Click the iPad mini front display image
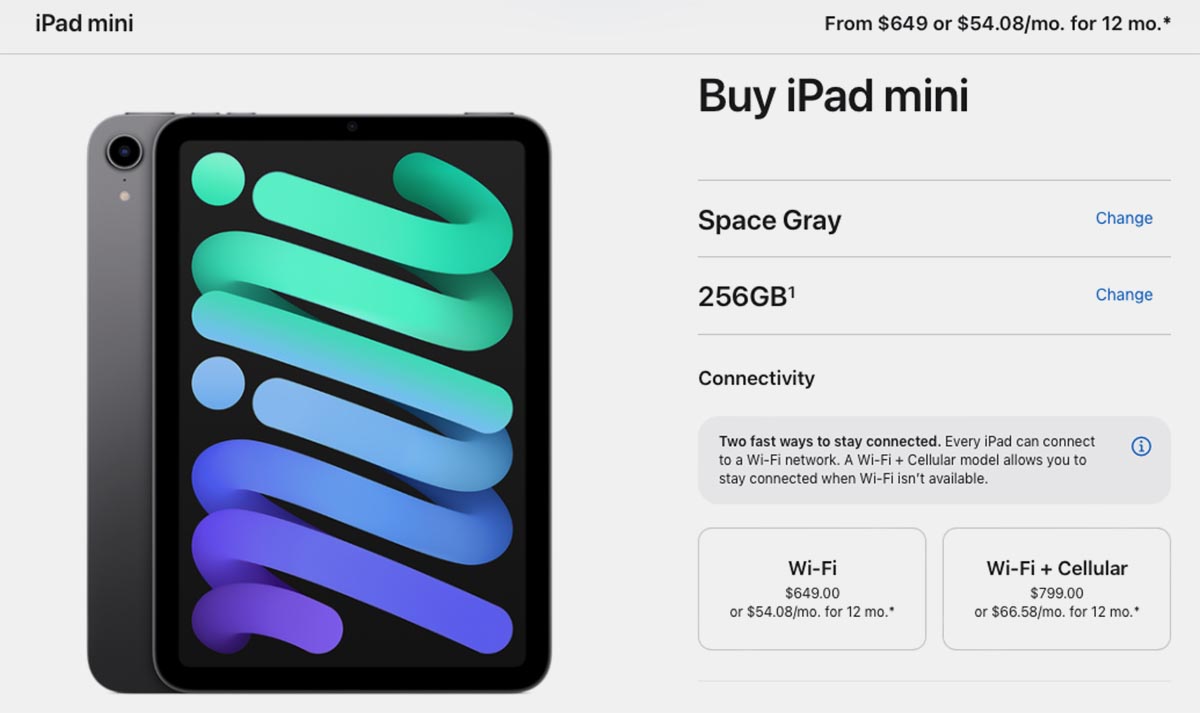 (352, 403)
